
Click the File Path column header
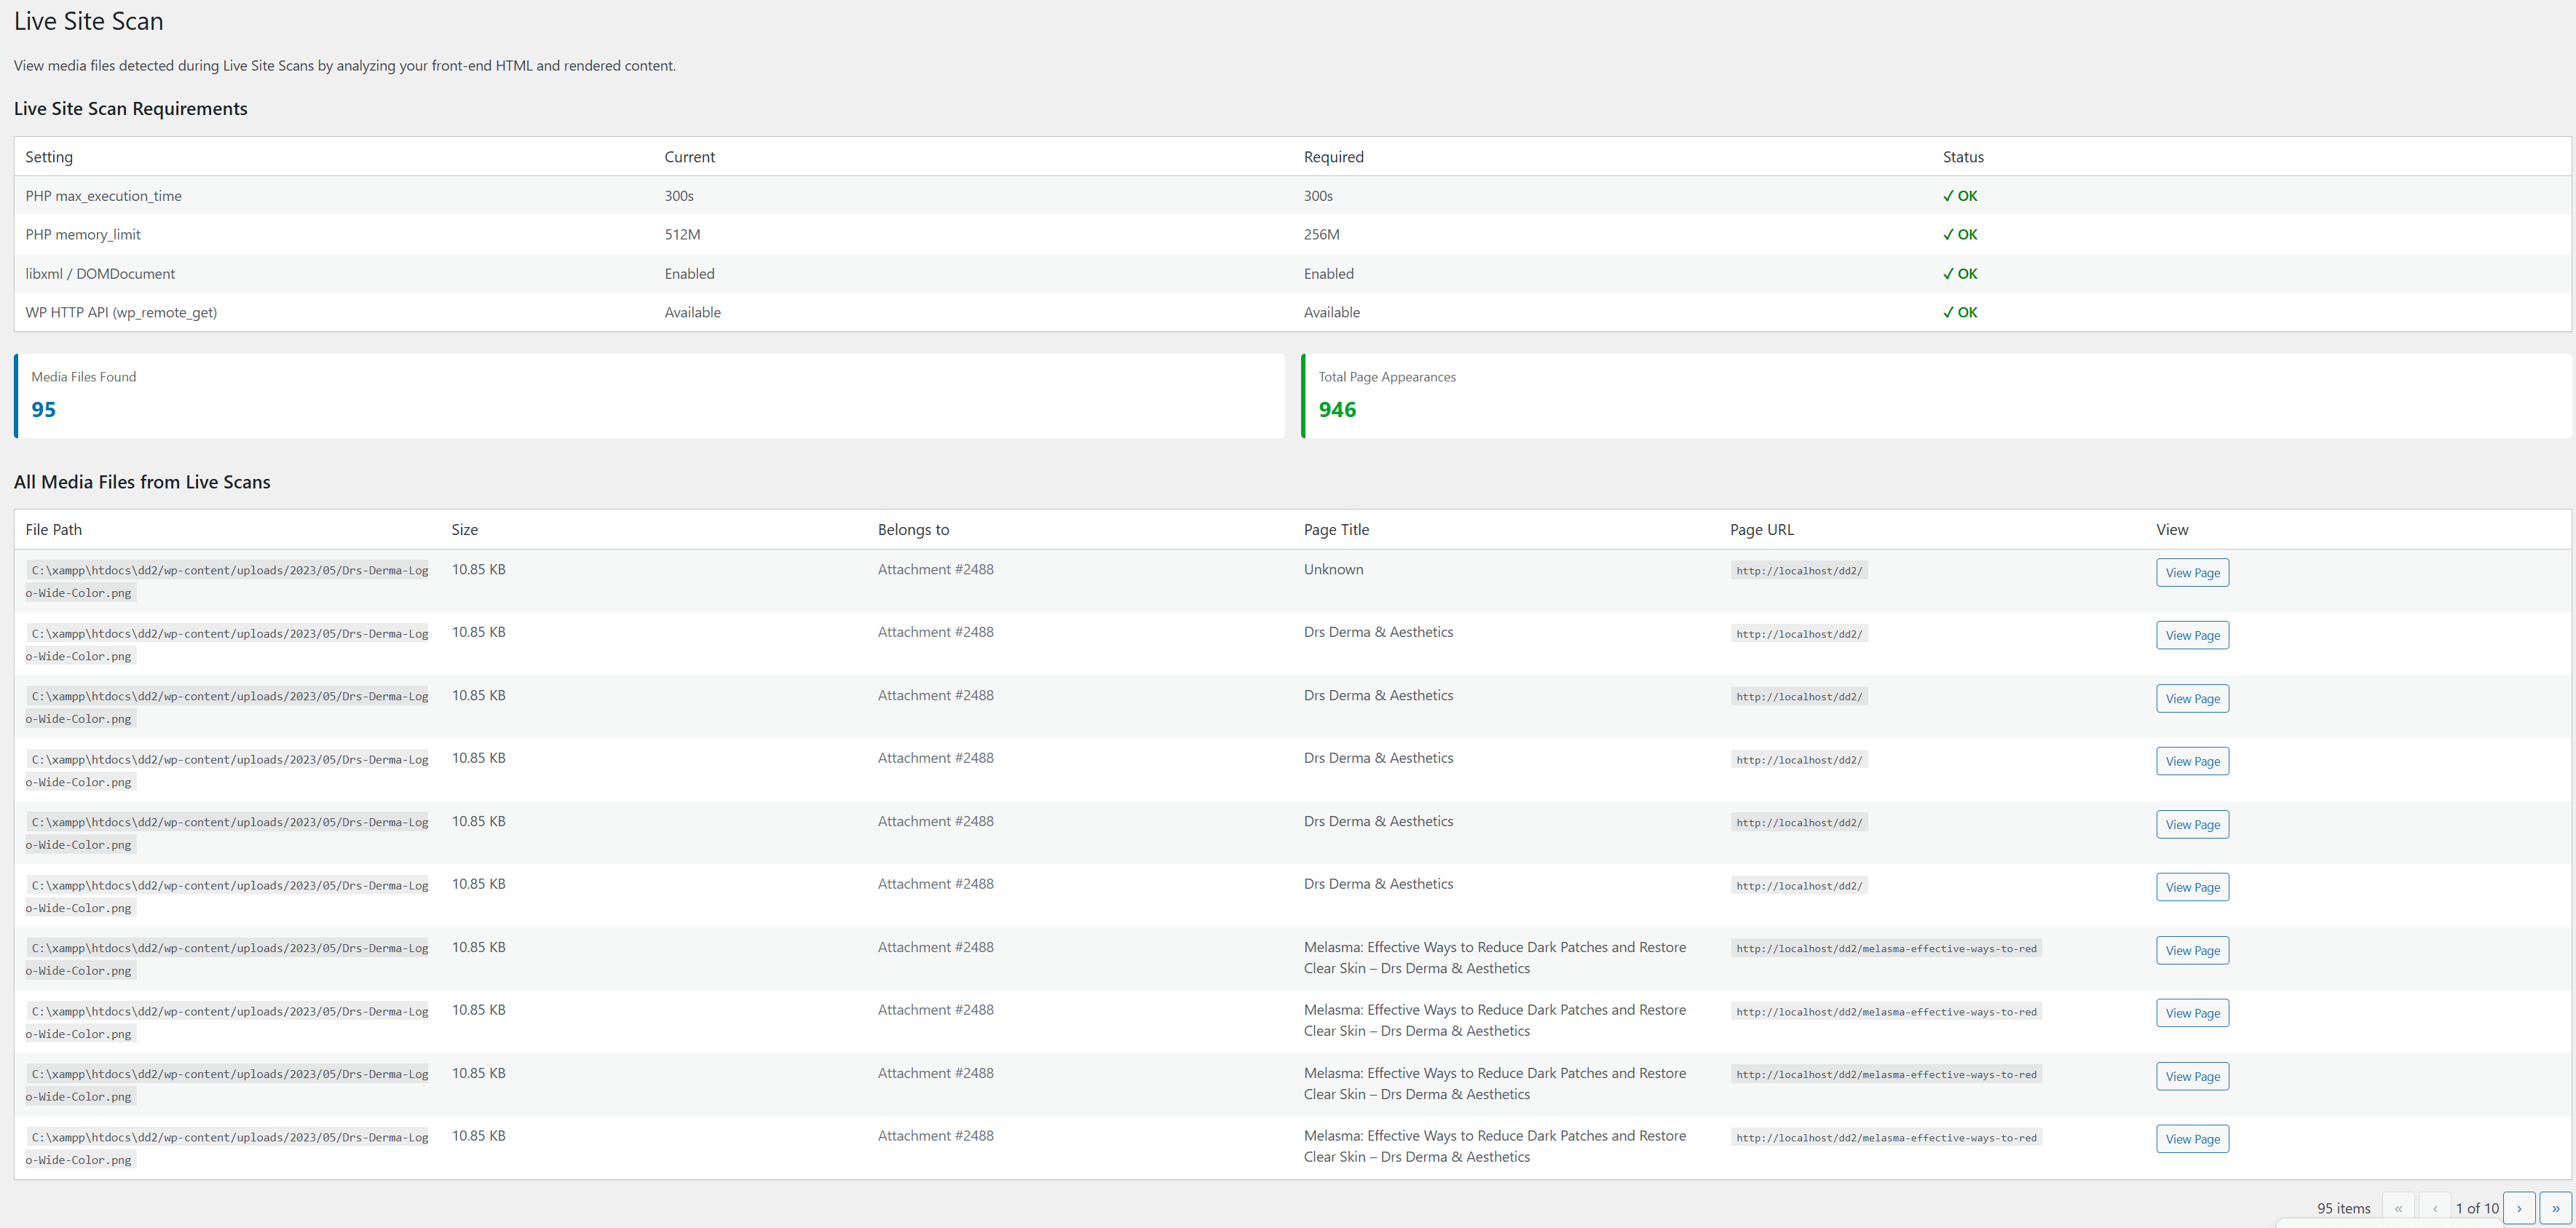pos(54,529)
